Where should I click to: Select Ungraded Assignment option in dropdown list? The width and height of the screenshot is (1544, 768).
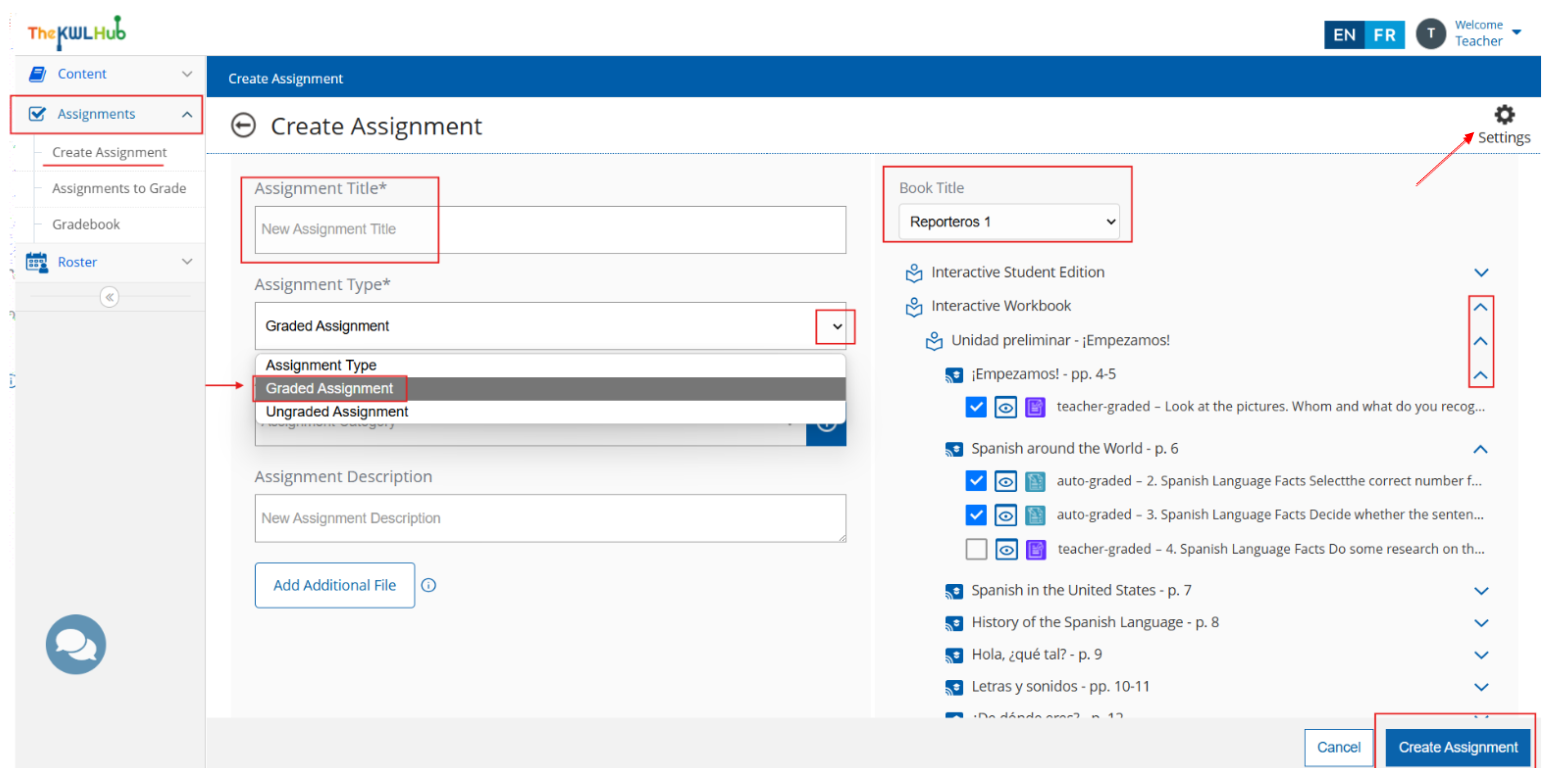point(337,412)
